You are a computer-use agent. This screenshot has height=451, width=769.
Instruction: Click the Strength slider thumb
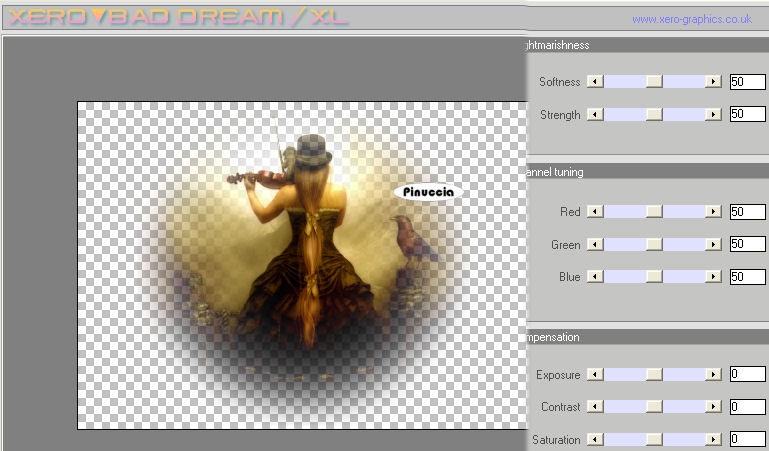coord(654,114)
